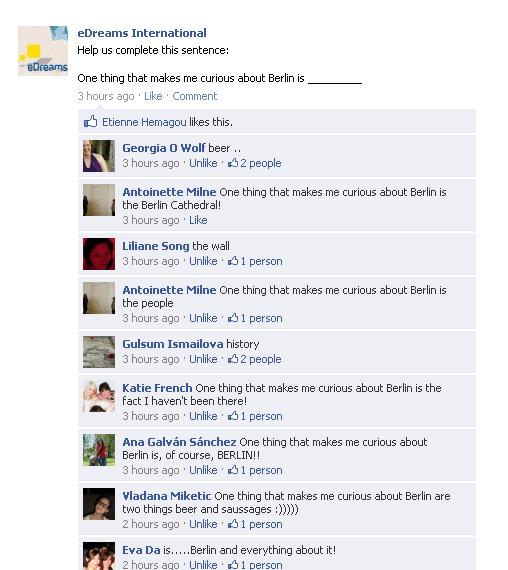The image size is (508, 570).
Task: Click the thumbs-up icon beside Etienne Hemagou
Action: [x=91, y=121]
